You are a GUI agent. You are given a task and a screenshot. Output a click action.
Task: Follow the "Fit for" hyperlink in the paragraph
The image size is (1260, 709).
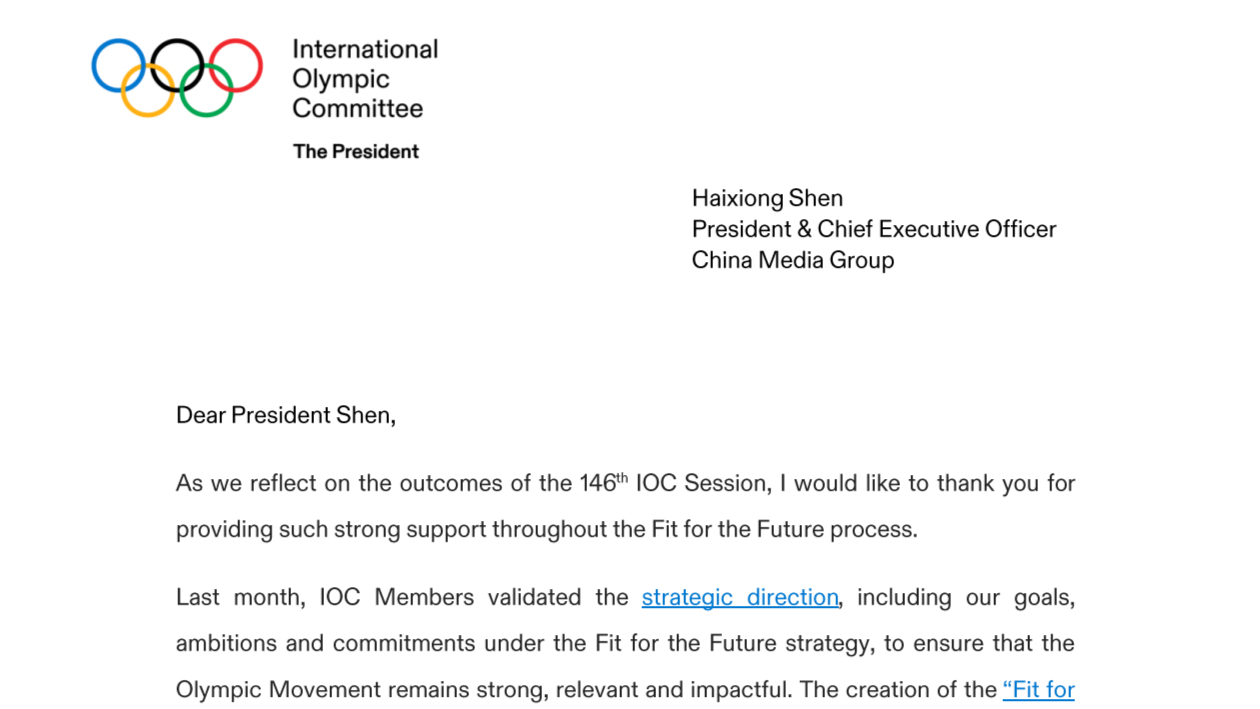coord(1039,689)
